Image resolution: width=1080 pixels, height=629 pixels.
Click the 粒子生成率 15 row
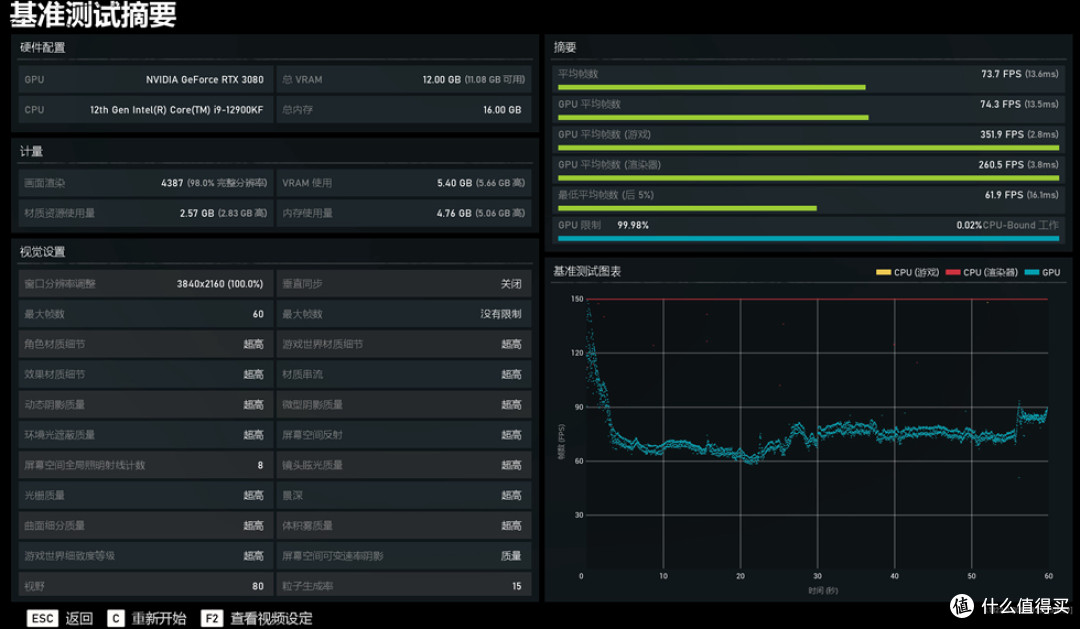pyautogui.click(x=404, y=586)
